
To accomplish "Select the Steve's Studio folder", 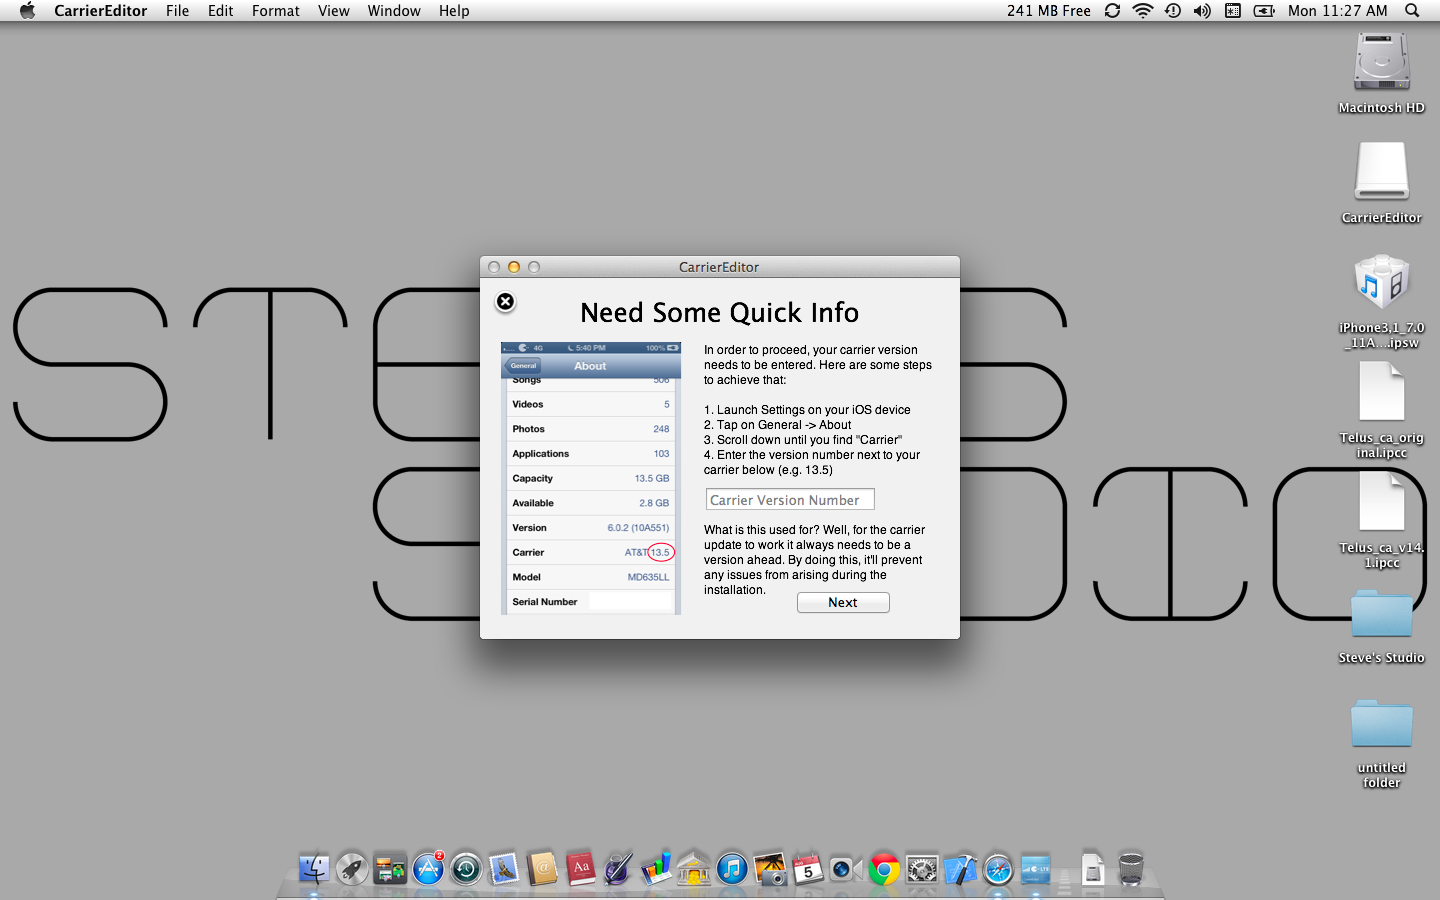I will pyautogui.click(x=1382, y=626).
